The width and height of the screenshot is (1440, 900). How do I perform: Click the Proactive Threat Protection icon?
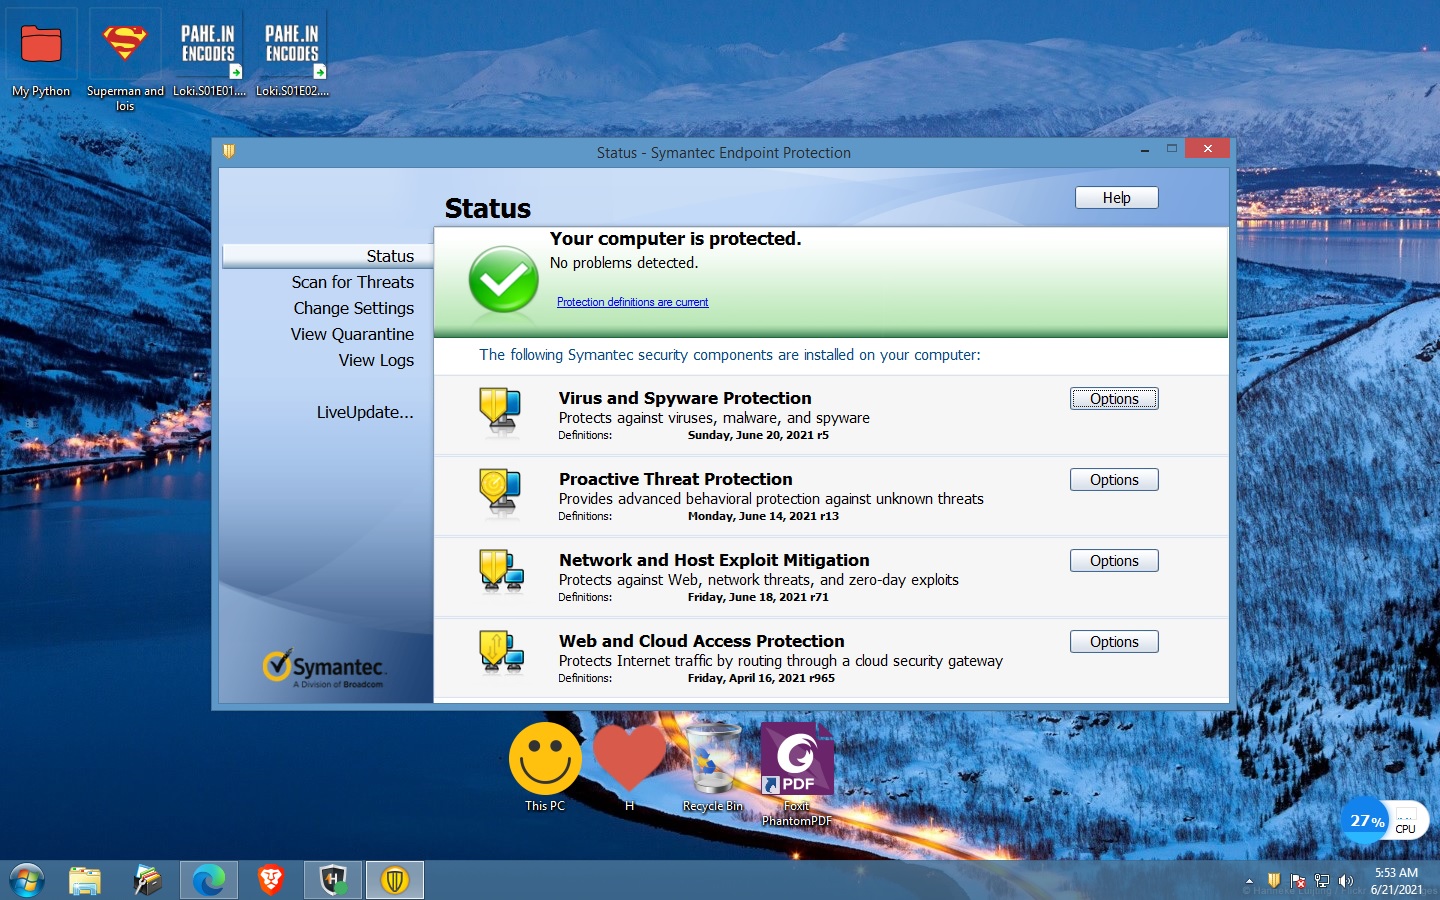tap(500, 493)
